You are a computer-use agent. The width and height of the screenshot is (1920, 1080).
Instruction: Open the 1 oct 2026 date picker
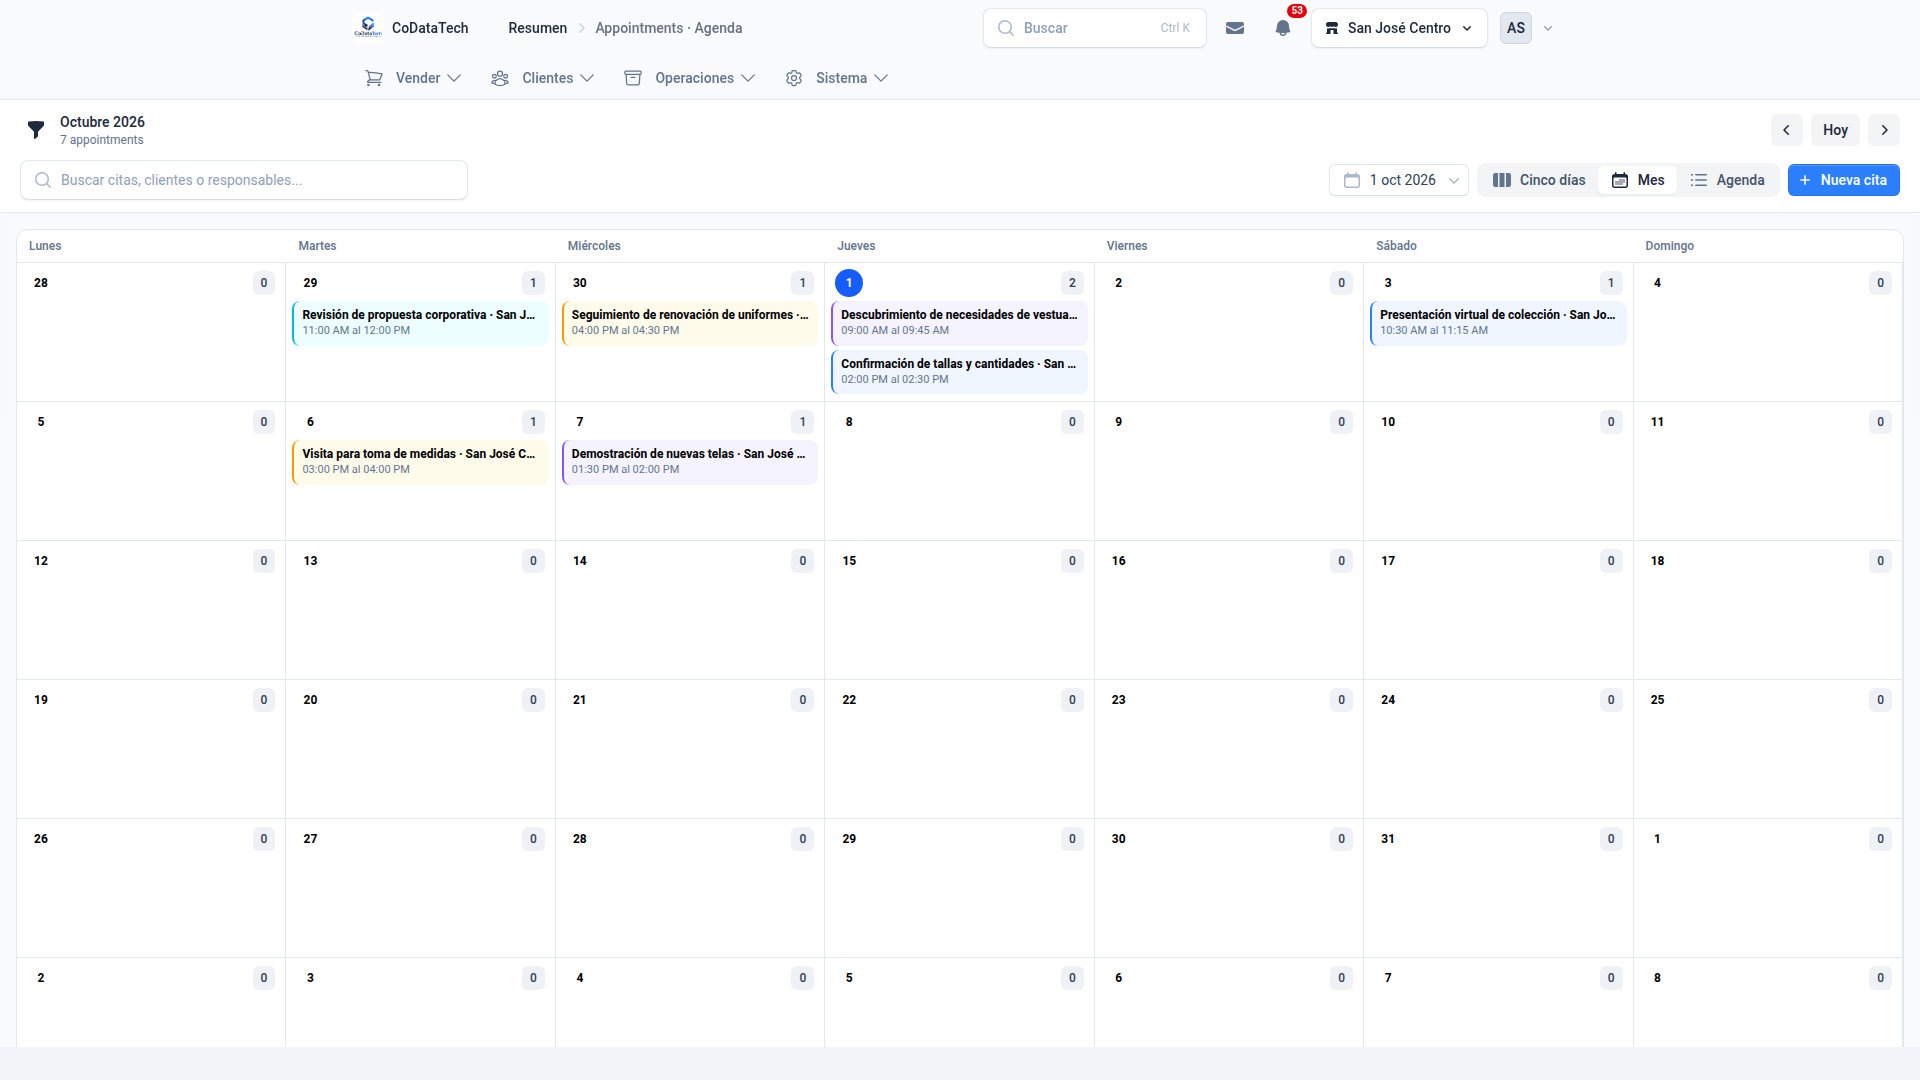1399,180
